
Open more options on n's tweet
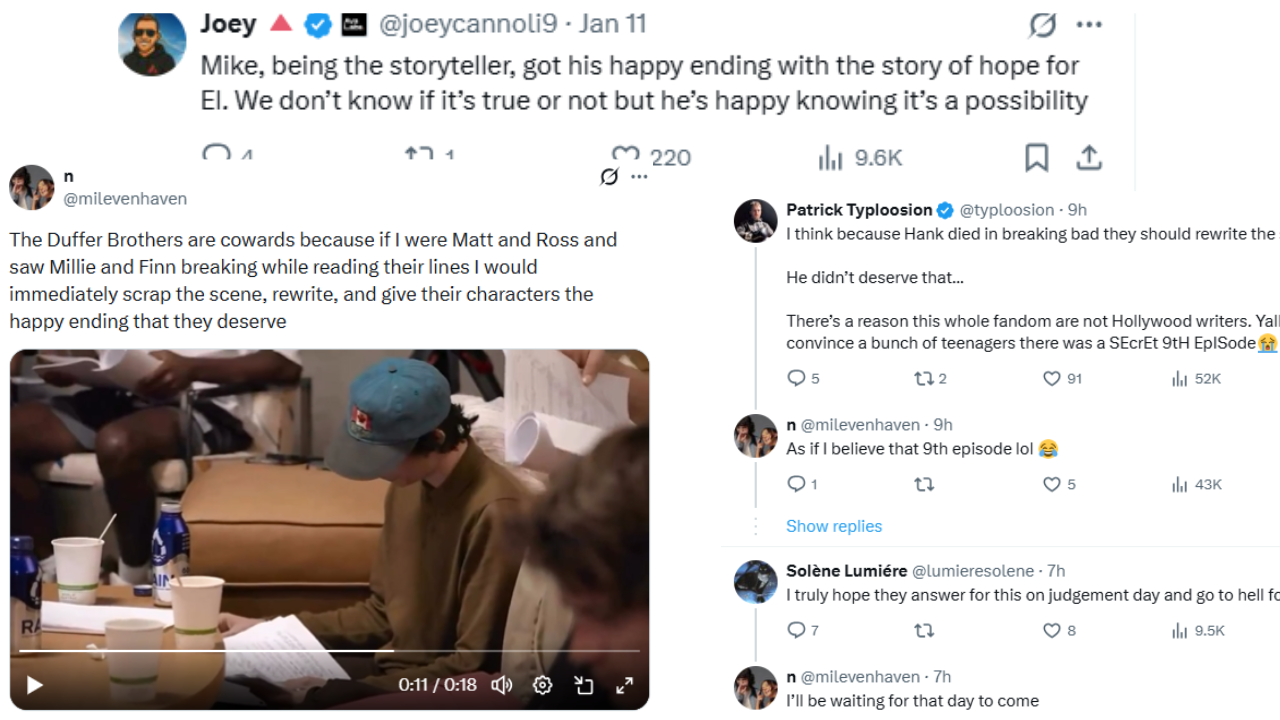639,177
